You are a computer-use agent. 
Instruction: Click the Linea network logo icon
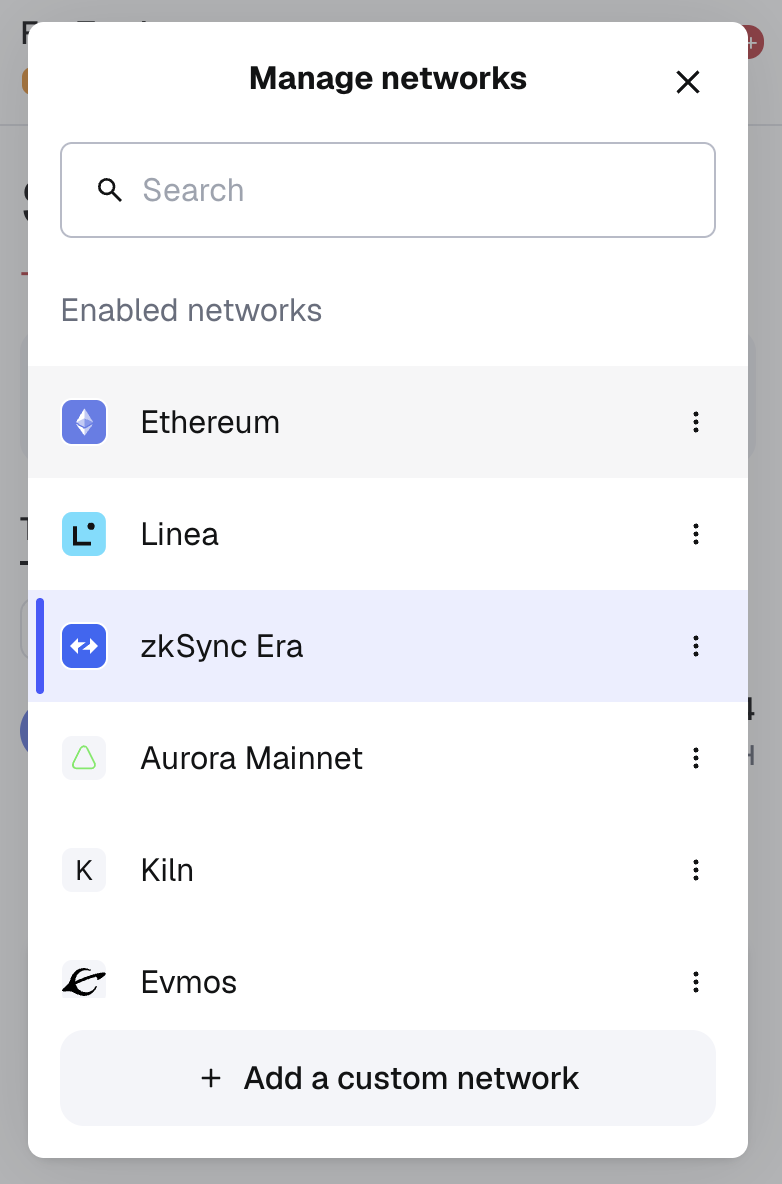click(x=84, y=534)
